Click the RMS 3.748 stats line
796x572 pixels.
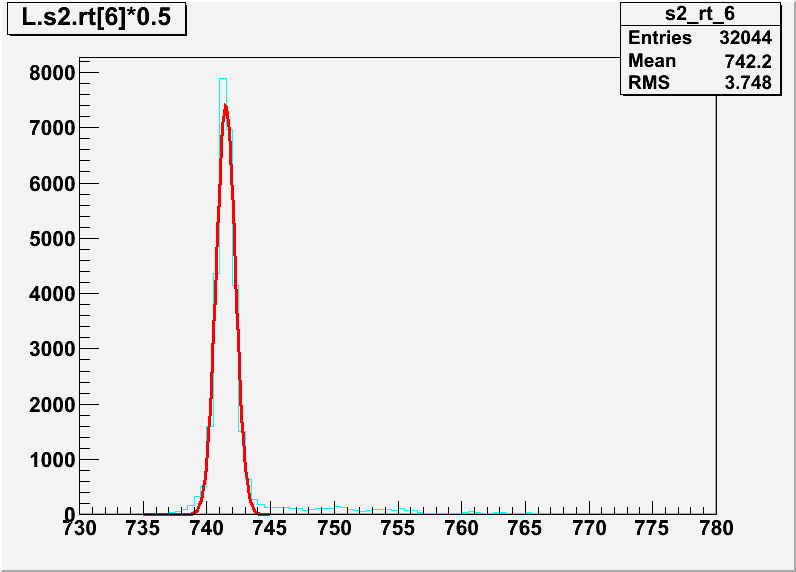click(700, 82)
